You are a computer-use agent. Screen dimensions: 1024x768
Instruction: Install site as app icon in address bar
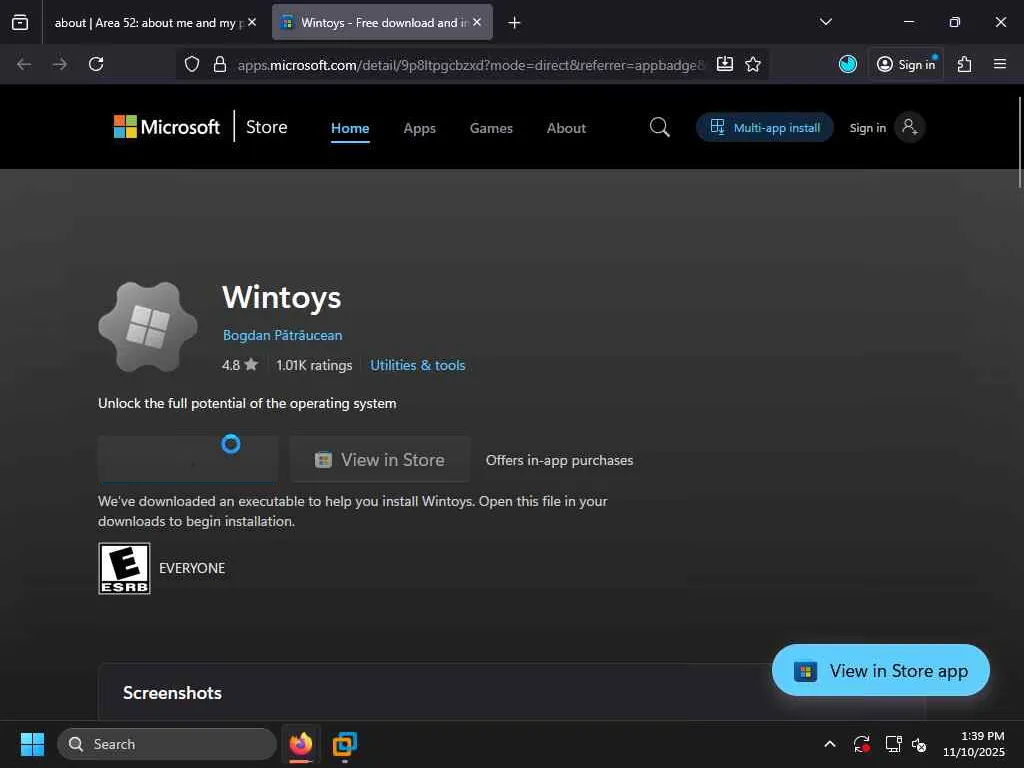click(x=725, y=64)
